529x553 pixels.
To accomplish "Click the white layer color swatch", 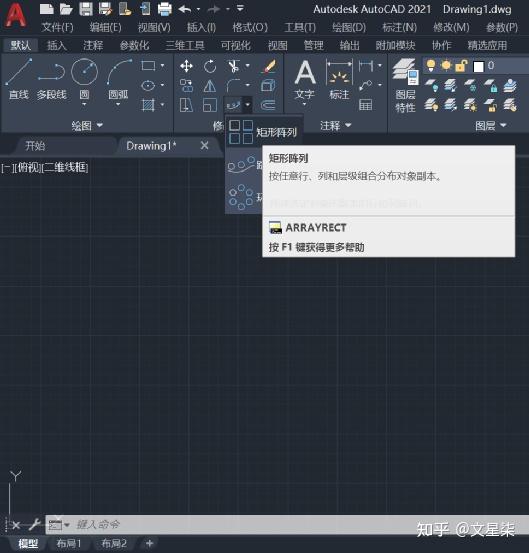I will click(478, 66).
